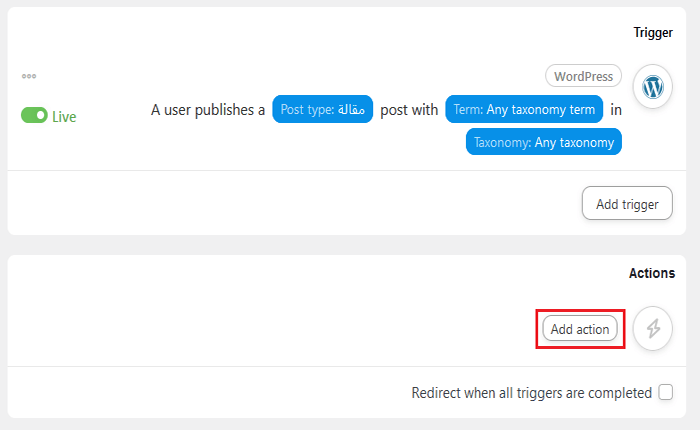Click the lightning bolt action icon
The height and width of the screenshot is (430, 700).
[x=653, y=328]
